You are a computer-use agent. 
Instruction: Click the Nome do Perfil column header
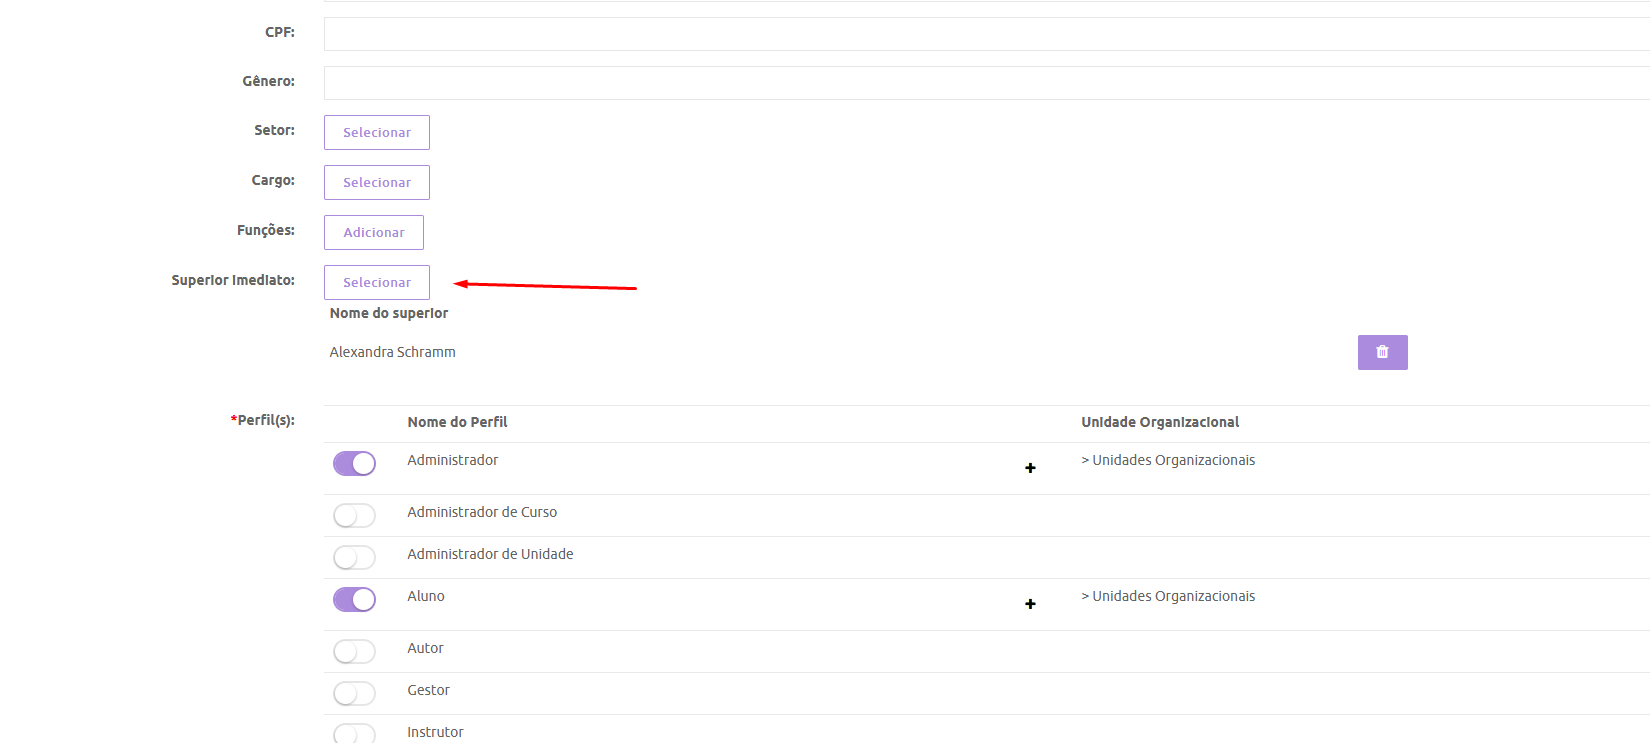457,422
